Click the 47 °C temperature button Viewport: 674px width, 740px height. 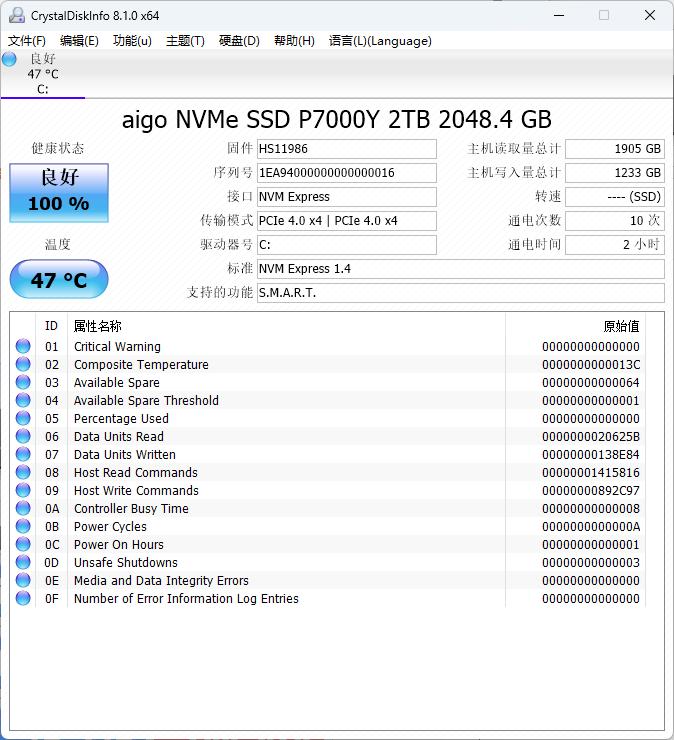coord(59,279)
